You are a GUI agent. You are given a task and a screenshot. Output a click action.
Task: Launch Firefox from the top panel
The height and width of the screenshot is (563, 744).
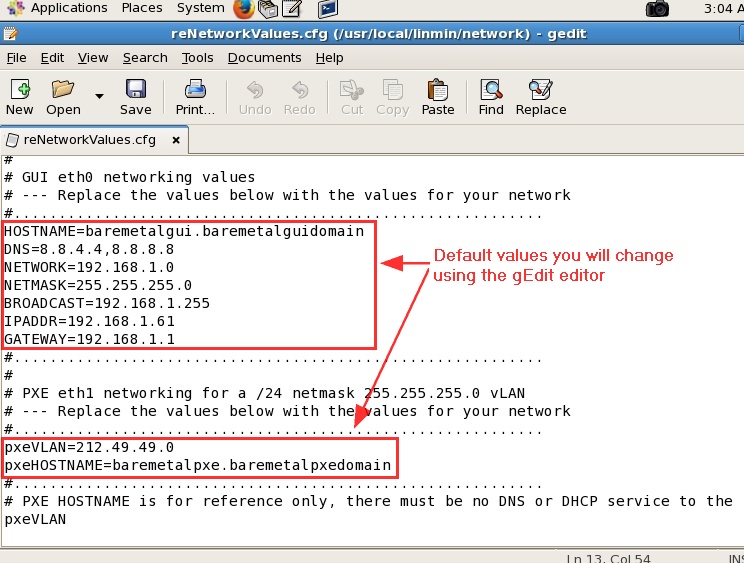point(244,9)
